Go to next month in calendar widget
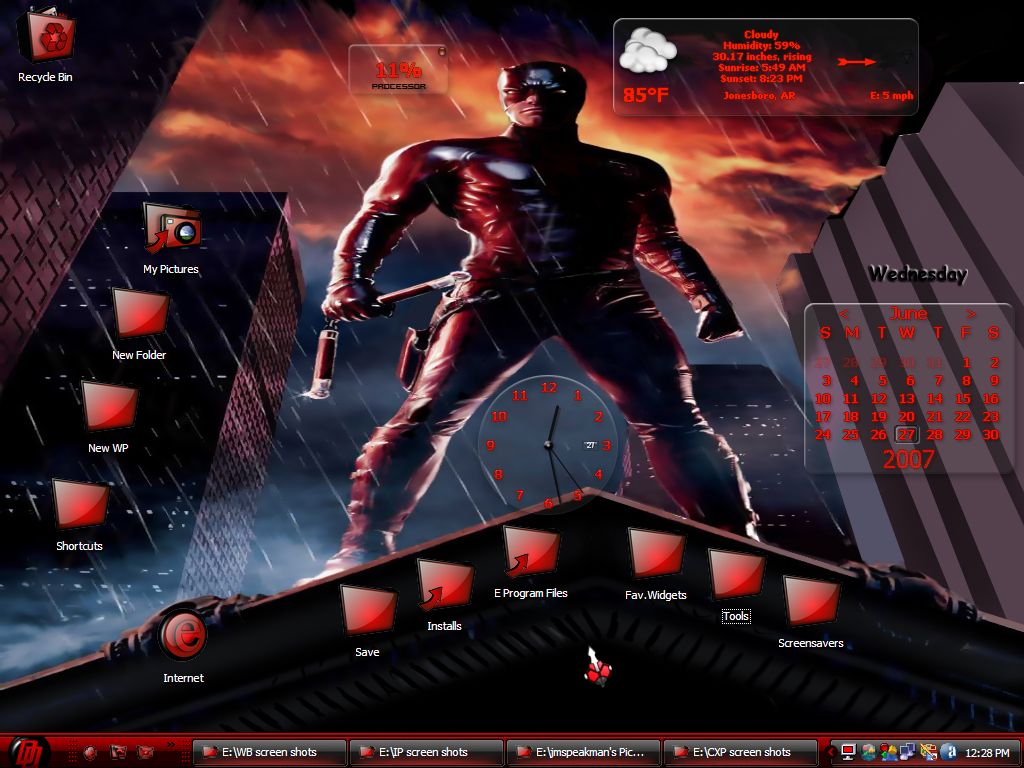The width and height of the screenshot is (1024, 768). pos(970,314)
